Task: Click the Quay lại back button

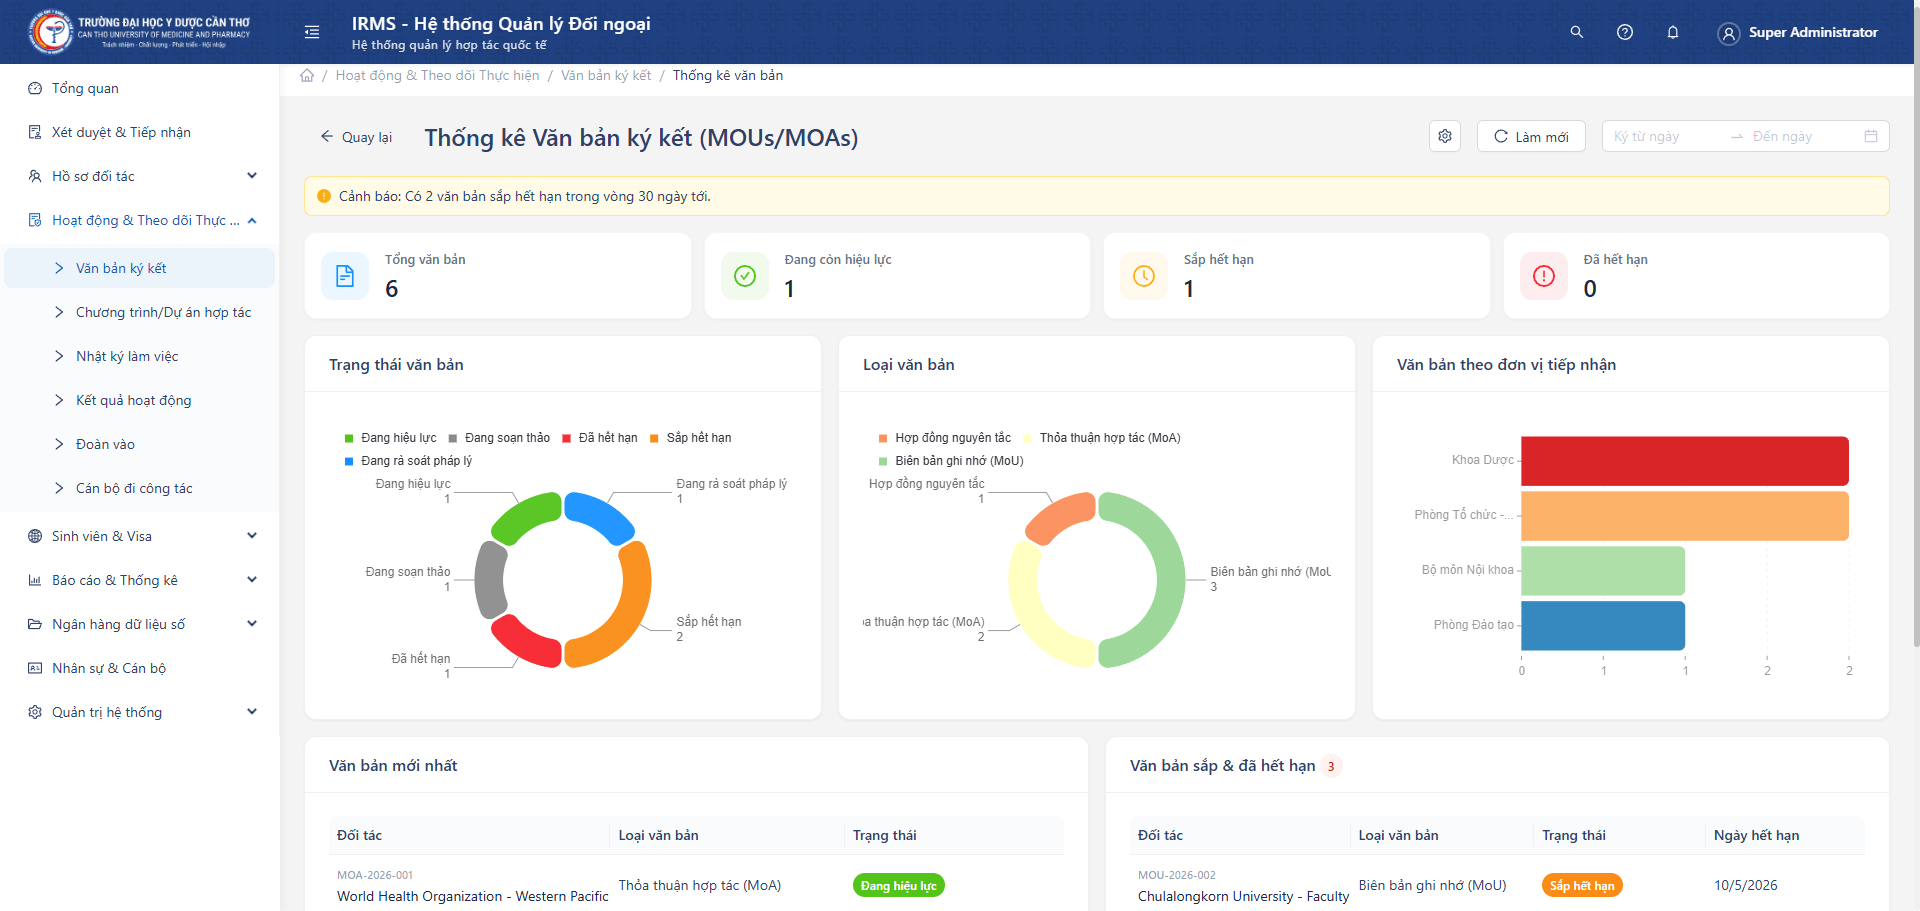Action: [356, 137]
